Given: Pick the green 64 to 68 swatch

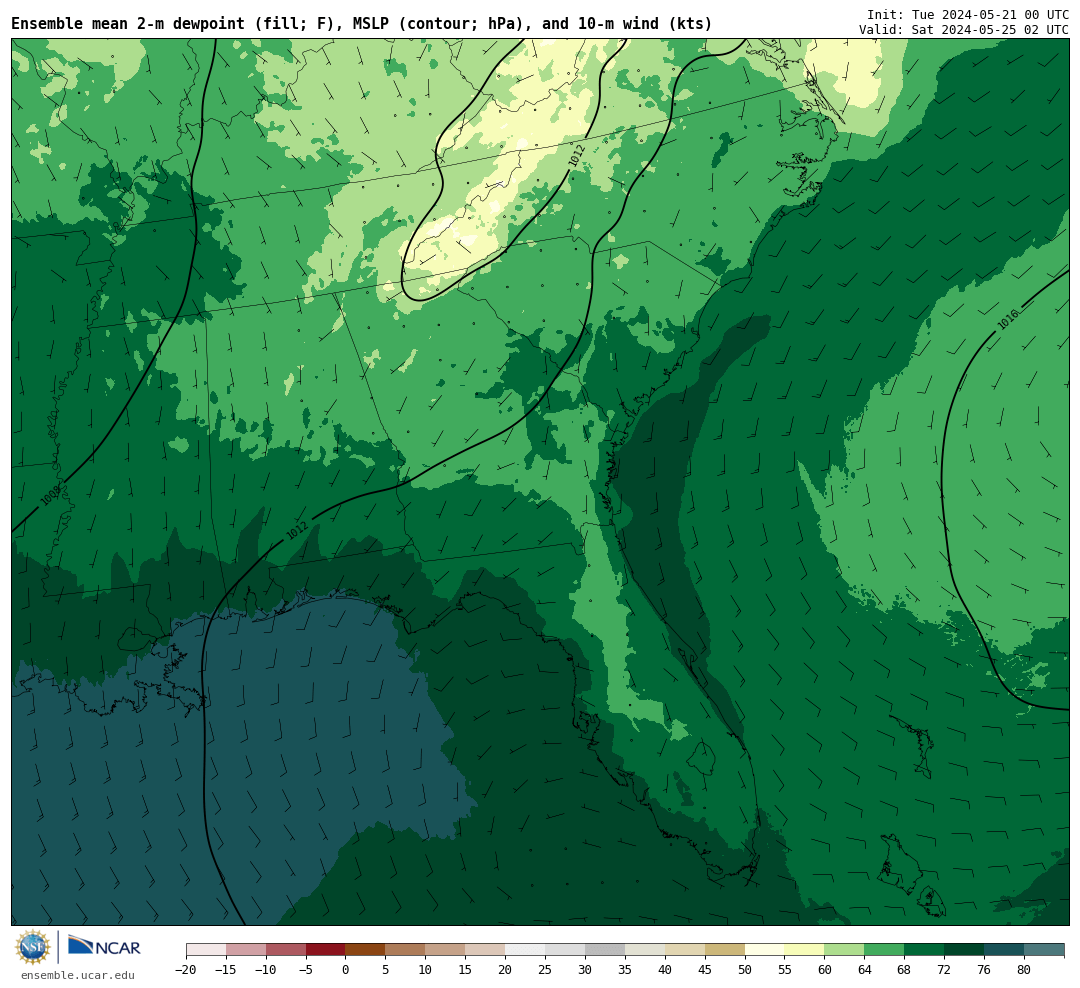Looking at the screenshot, I should pyautogui.click(x=885, y=950).
